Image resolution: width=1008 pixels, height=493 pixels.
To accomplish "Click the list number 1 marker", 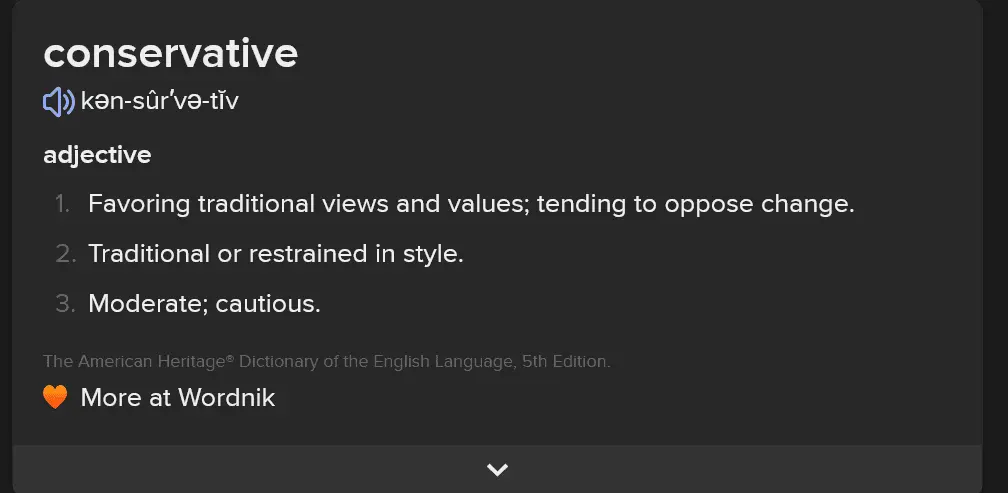I will (x=63, y=204).
